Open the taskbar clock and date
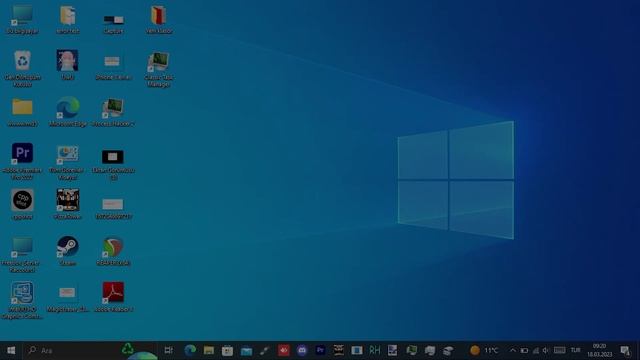The height and width of the screenshot is (360, 640). [600, 350]
